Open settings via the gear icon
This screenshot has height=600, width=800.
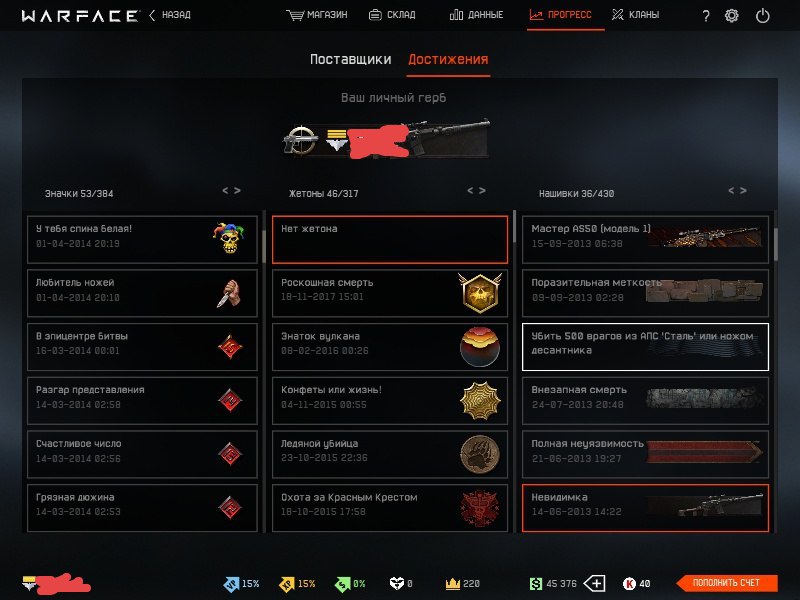pos(732,16)
